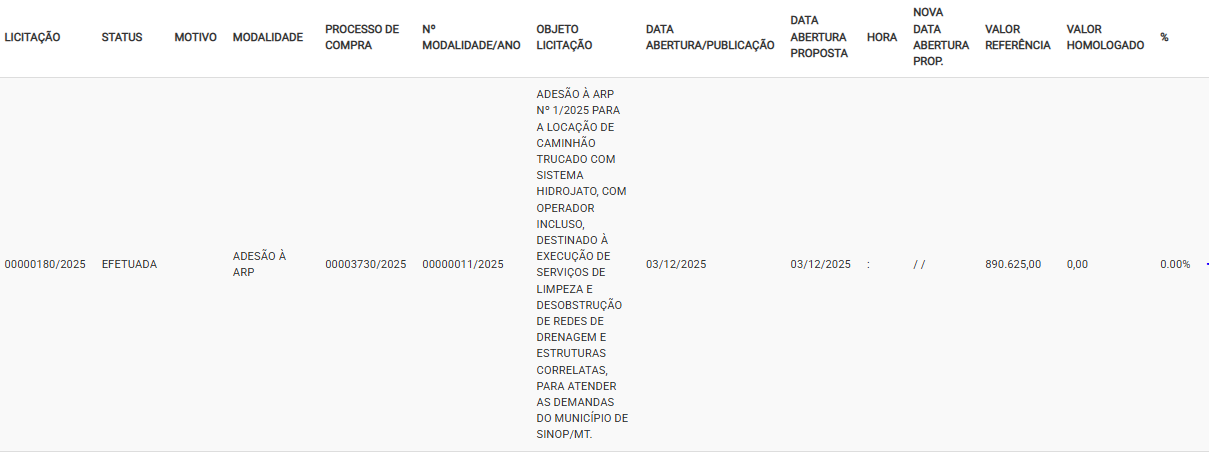Sort by the STATUS column header
Image resolution: width=1209 pixels, height=453 pixels.
pyautogui.click(x=122, y=37)
